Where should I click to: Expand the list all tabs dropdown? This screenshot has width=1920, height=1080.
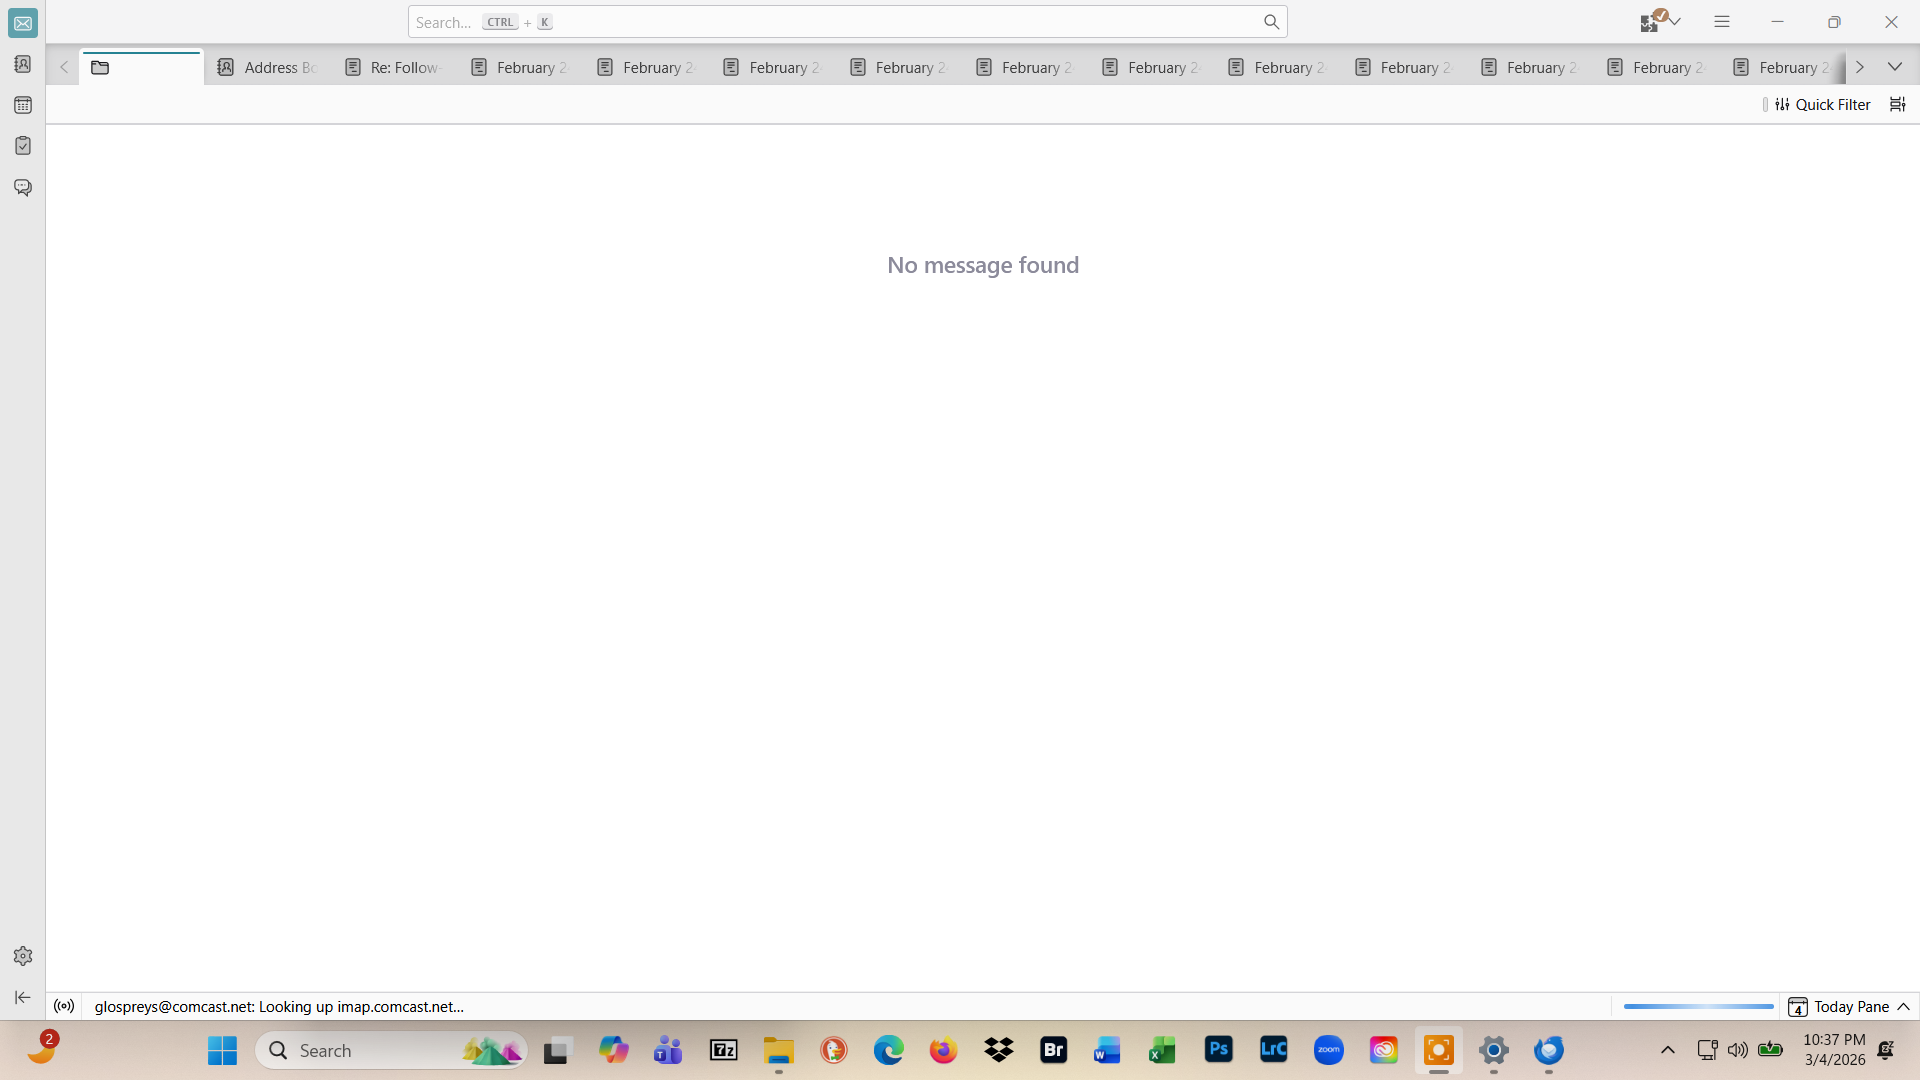coord(1894,67)
